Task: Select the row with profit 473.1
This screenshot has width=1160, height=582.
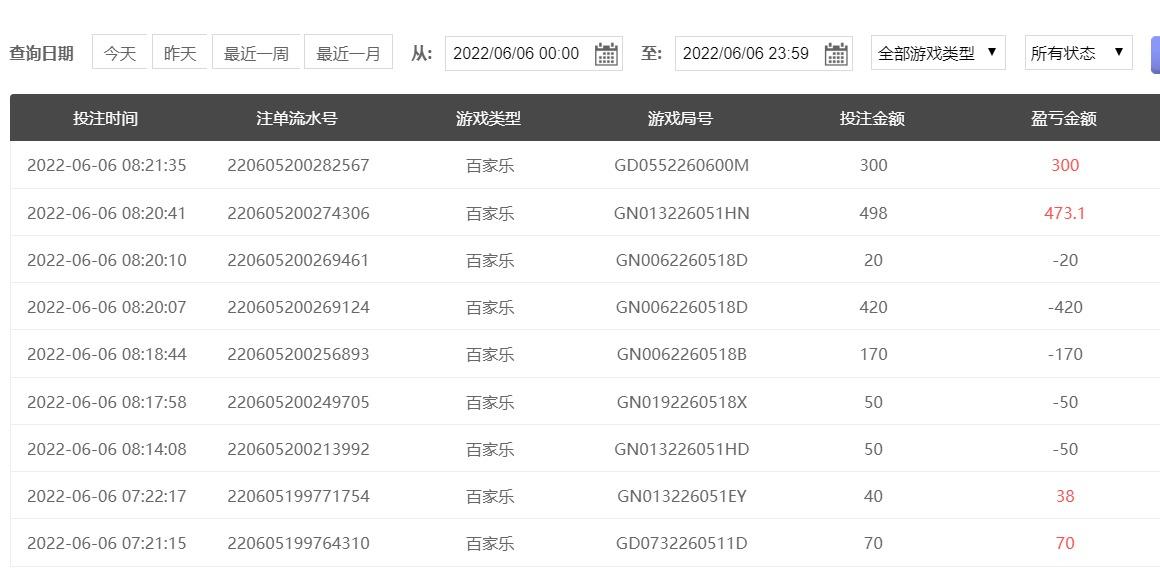Action: (1064, 213)
